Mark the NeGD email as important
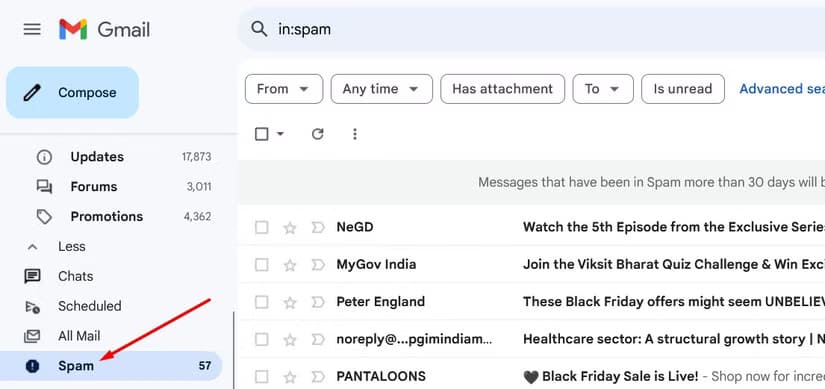This screenshot has width=825, height=389. click(x=318, y=227)
